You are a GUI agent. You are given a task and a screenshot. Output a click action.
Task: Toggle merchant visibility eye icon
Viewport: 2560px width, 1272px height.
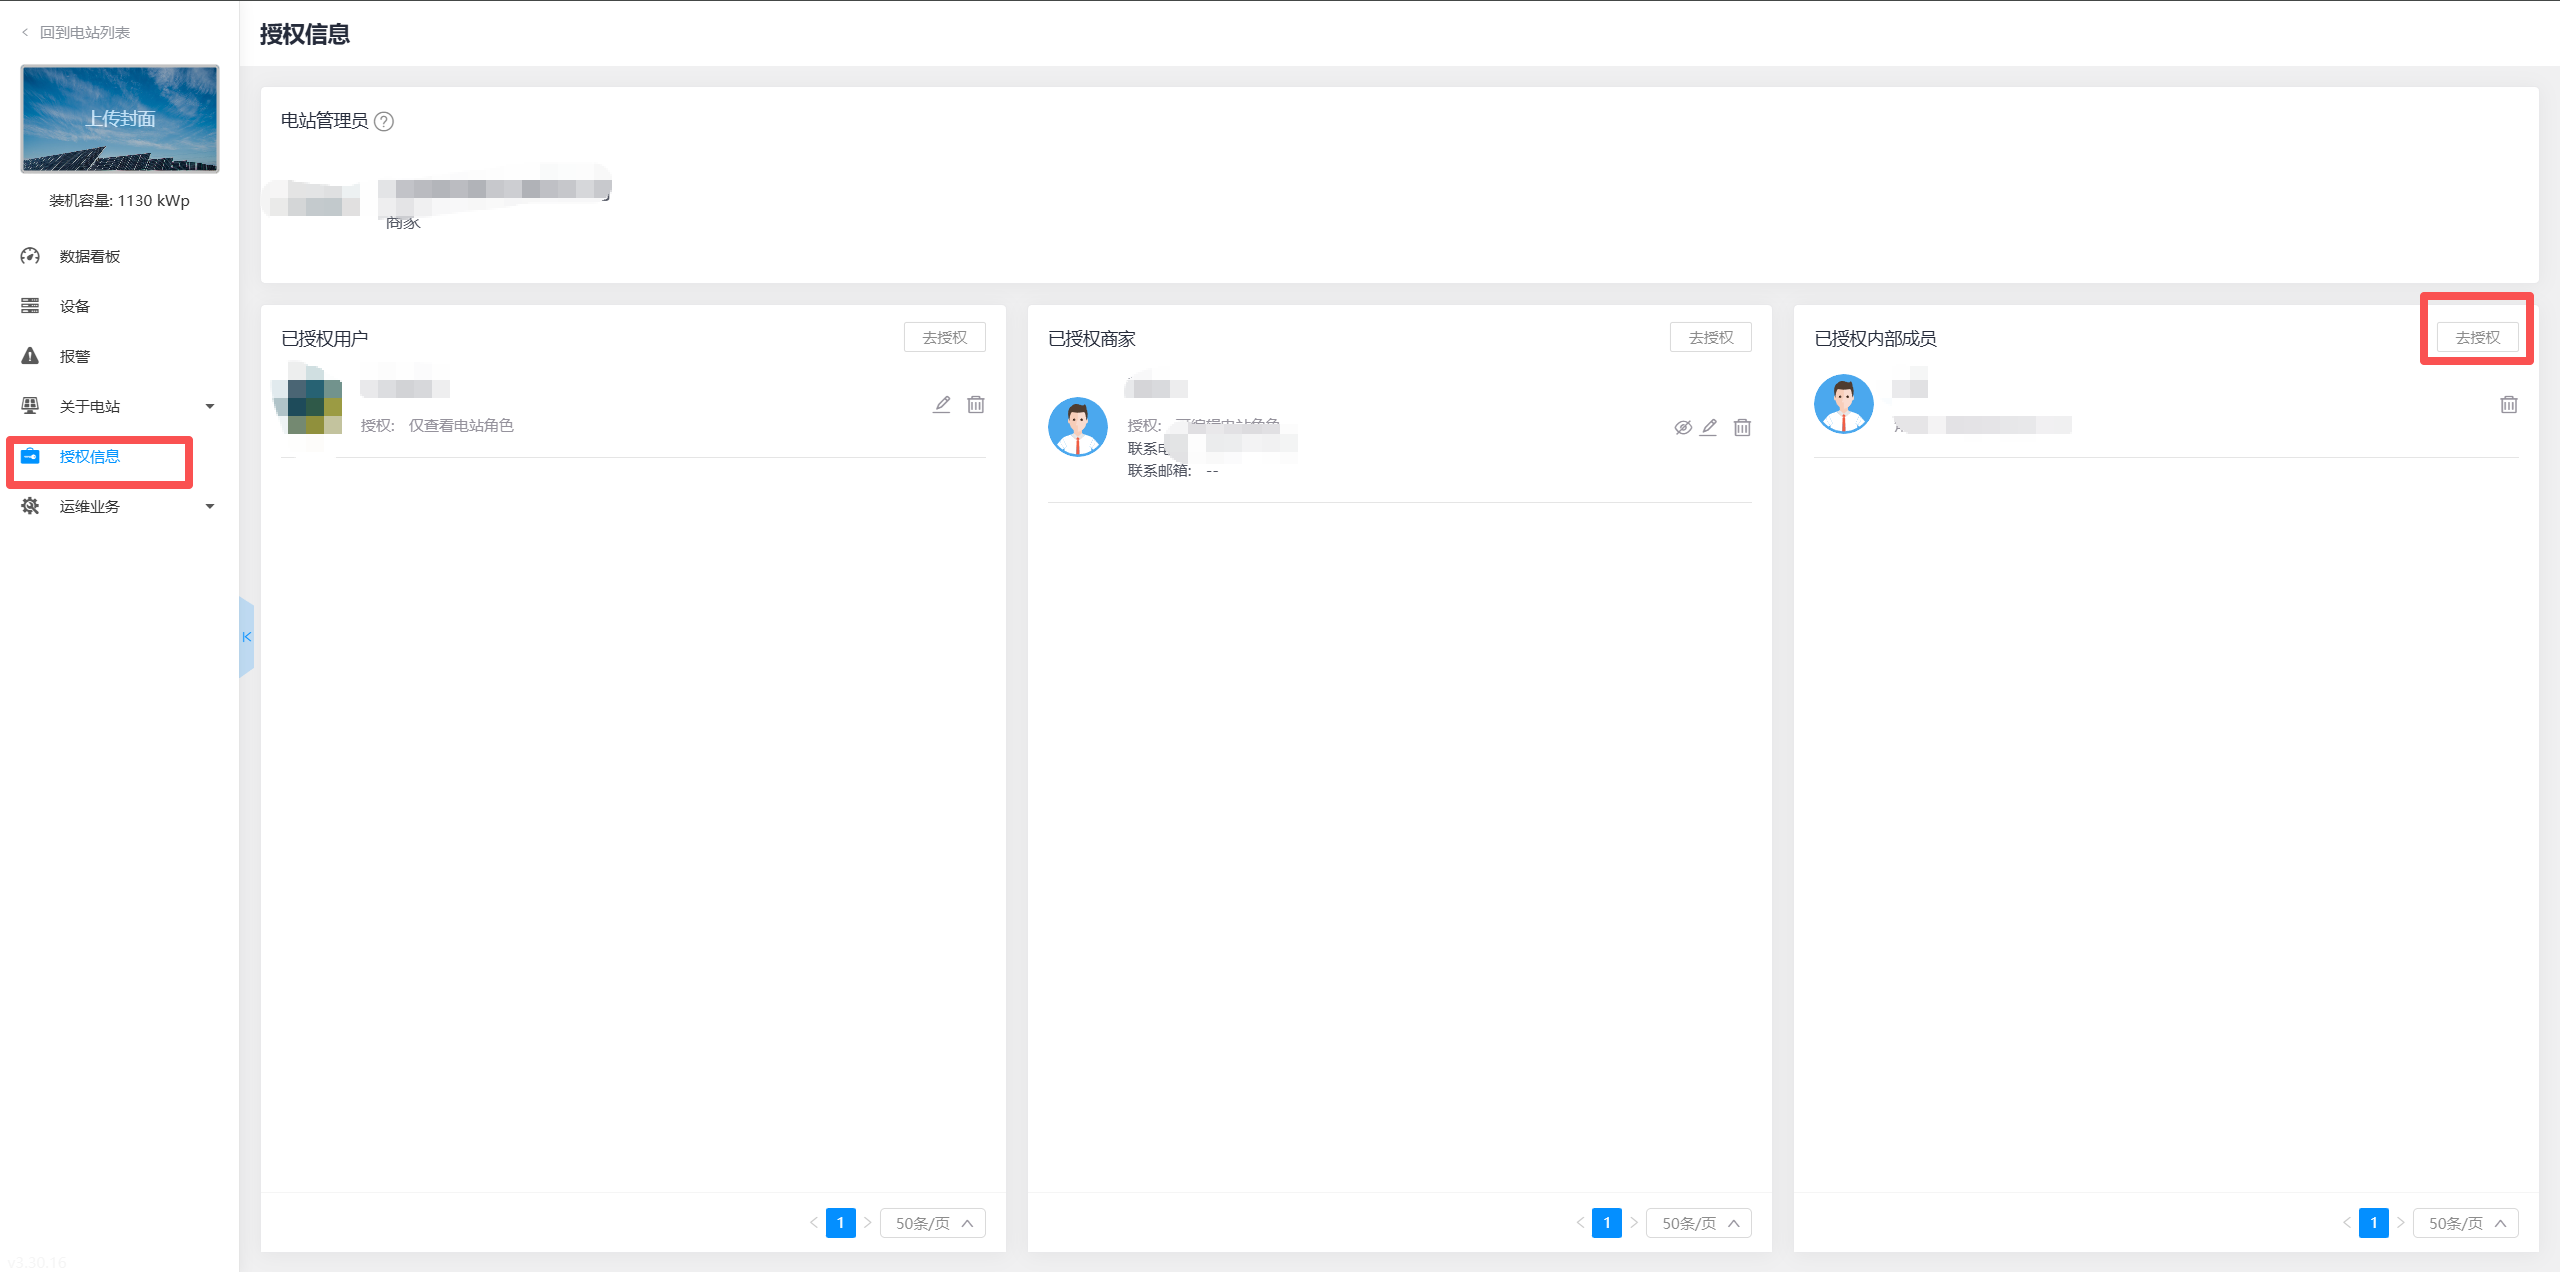(x=1683, y=427)
